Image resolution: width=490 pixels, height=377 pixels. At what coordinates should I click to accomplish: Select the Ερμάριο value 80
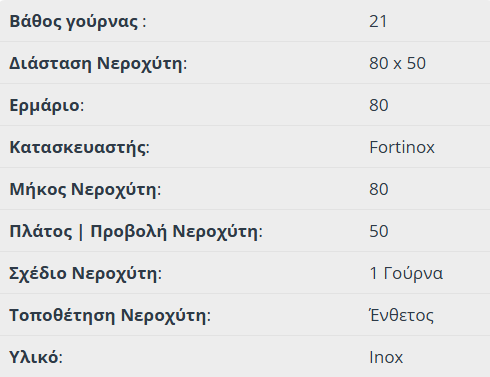coord(379,105)
